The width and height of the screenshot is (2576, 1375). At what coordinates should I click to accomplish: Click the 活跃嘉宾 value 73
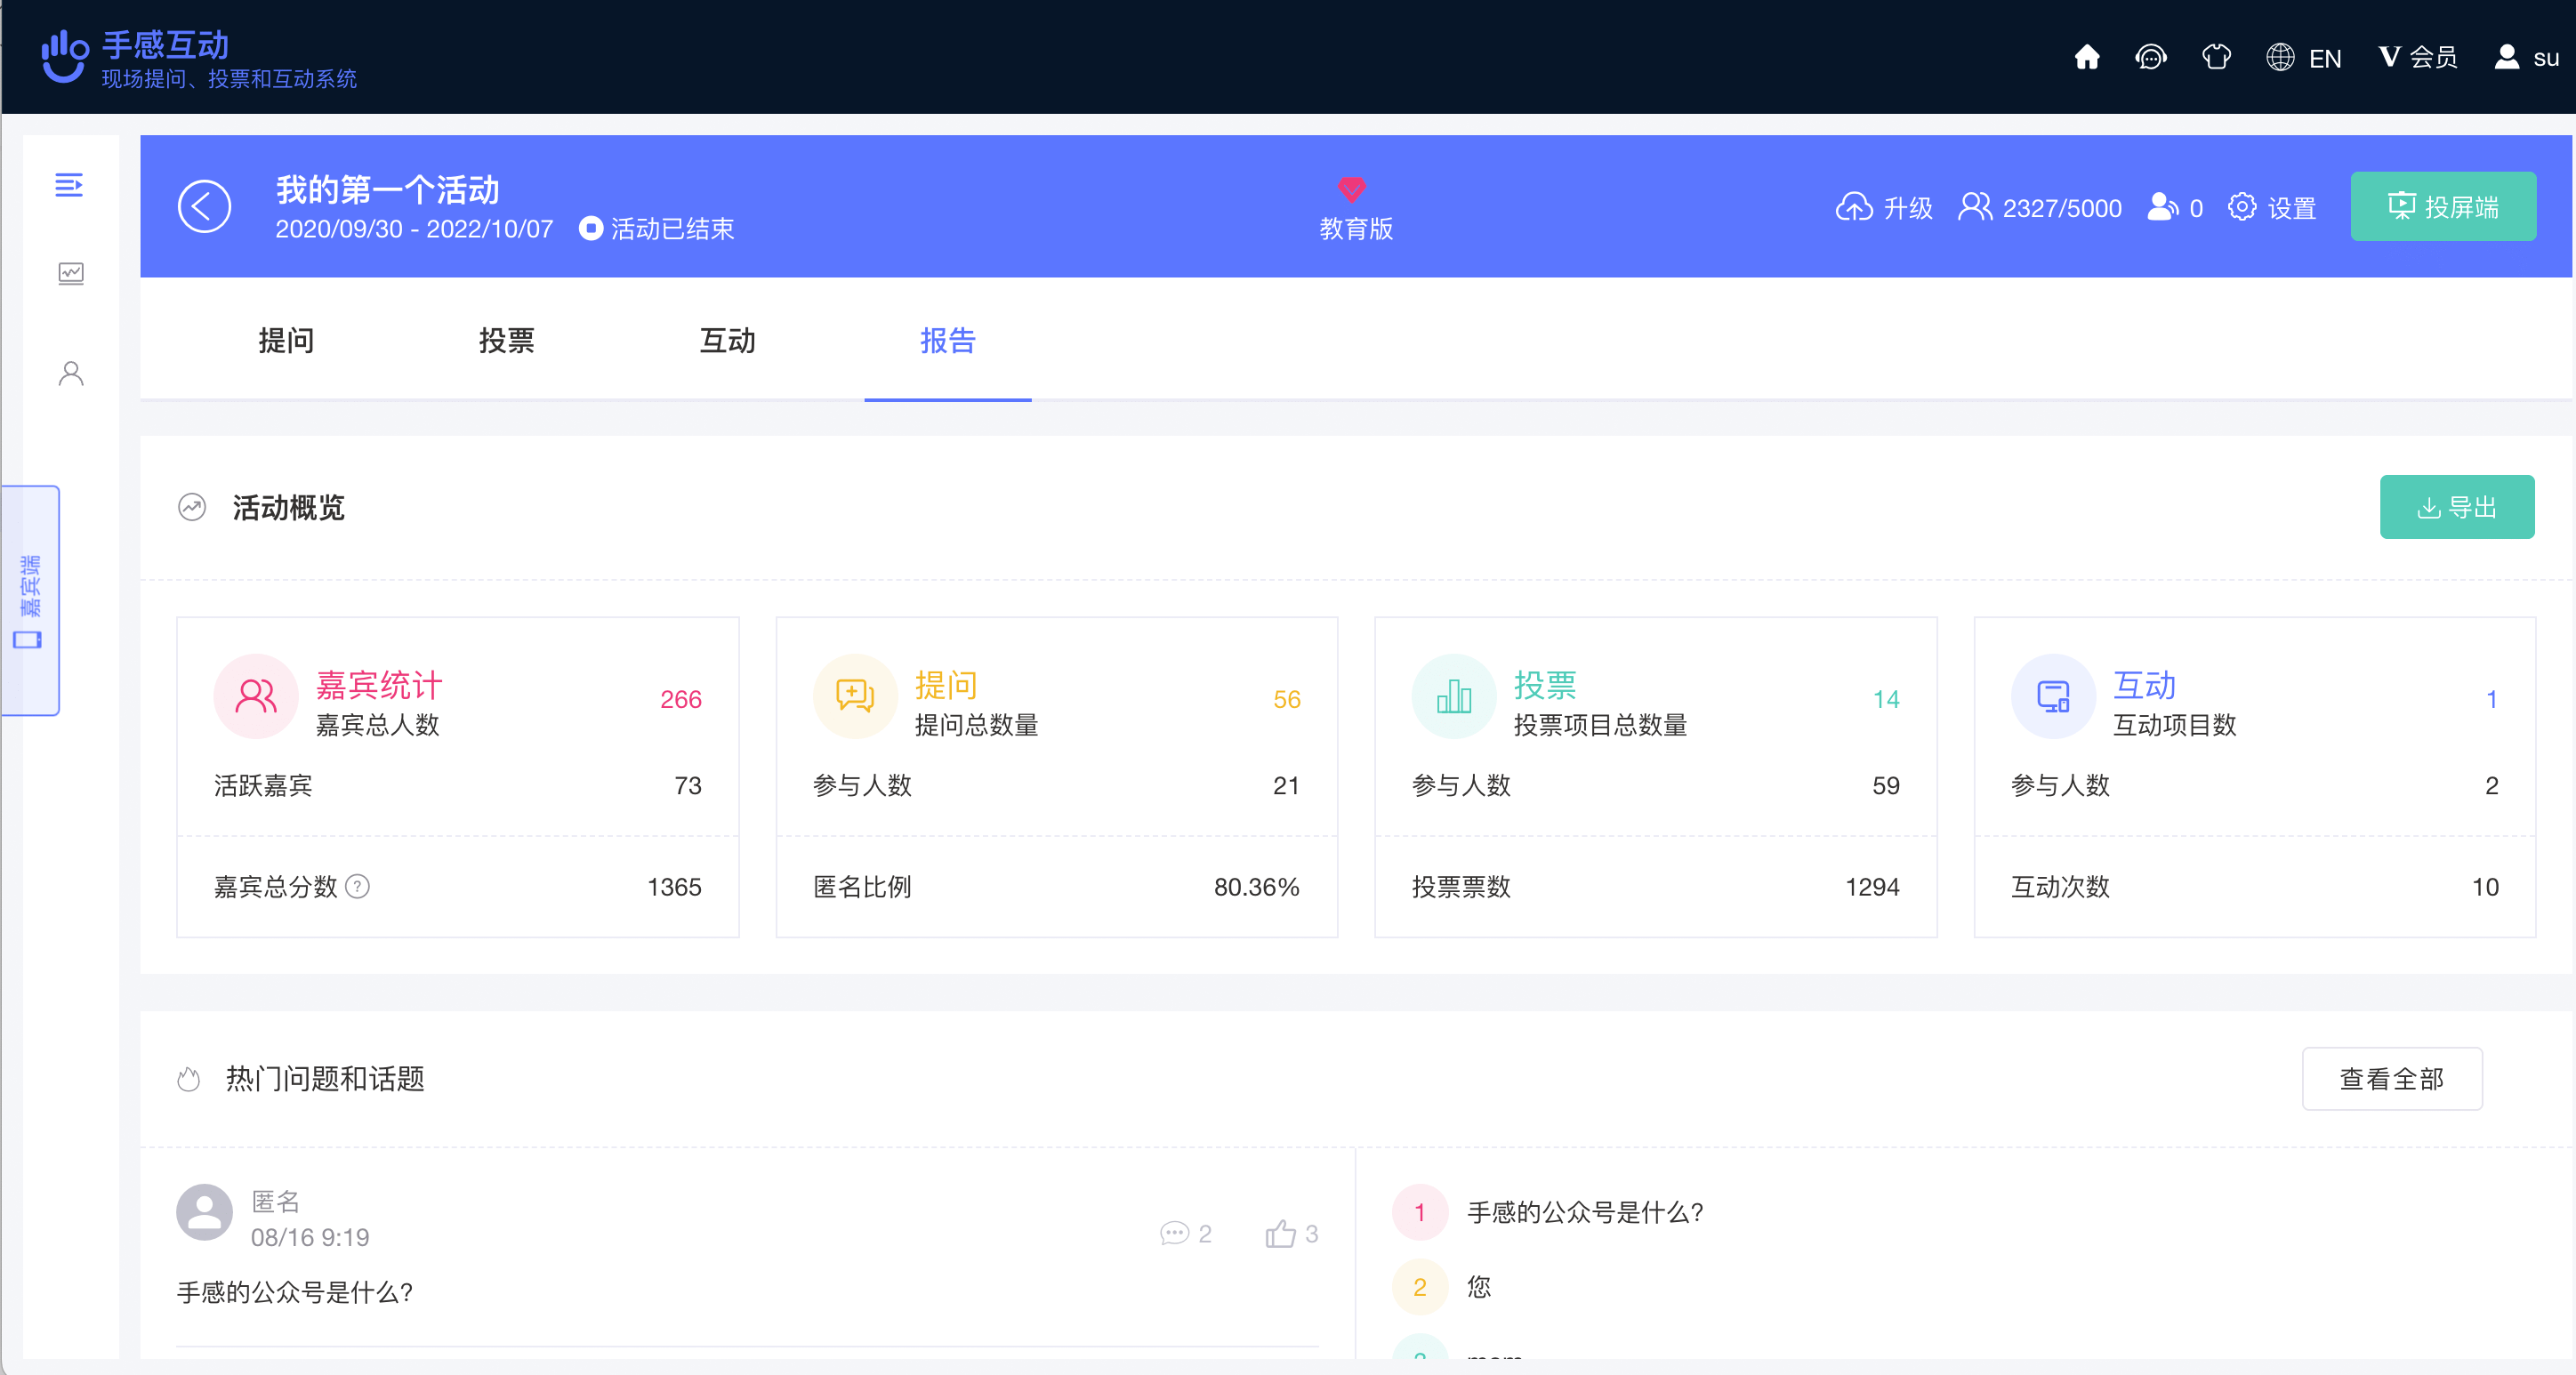(x=688, y=786)
